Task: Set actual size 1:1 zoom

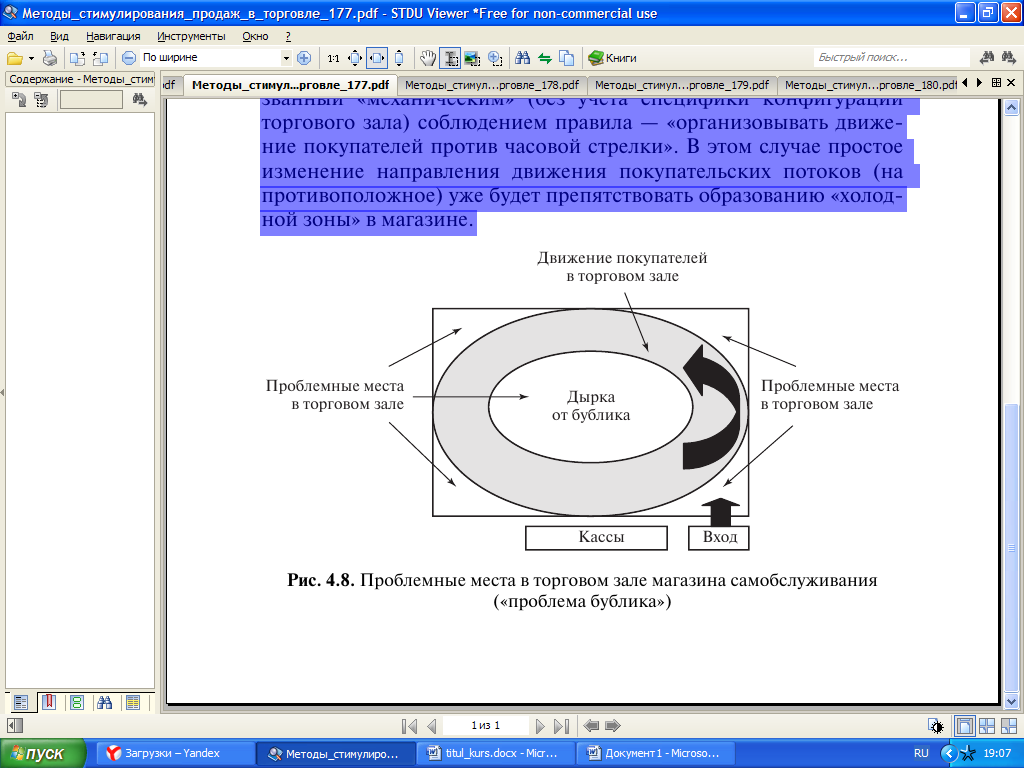Action: tap(333, 58)
